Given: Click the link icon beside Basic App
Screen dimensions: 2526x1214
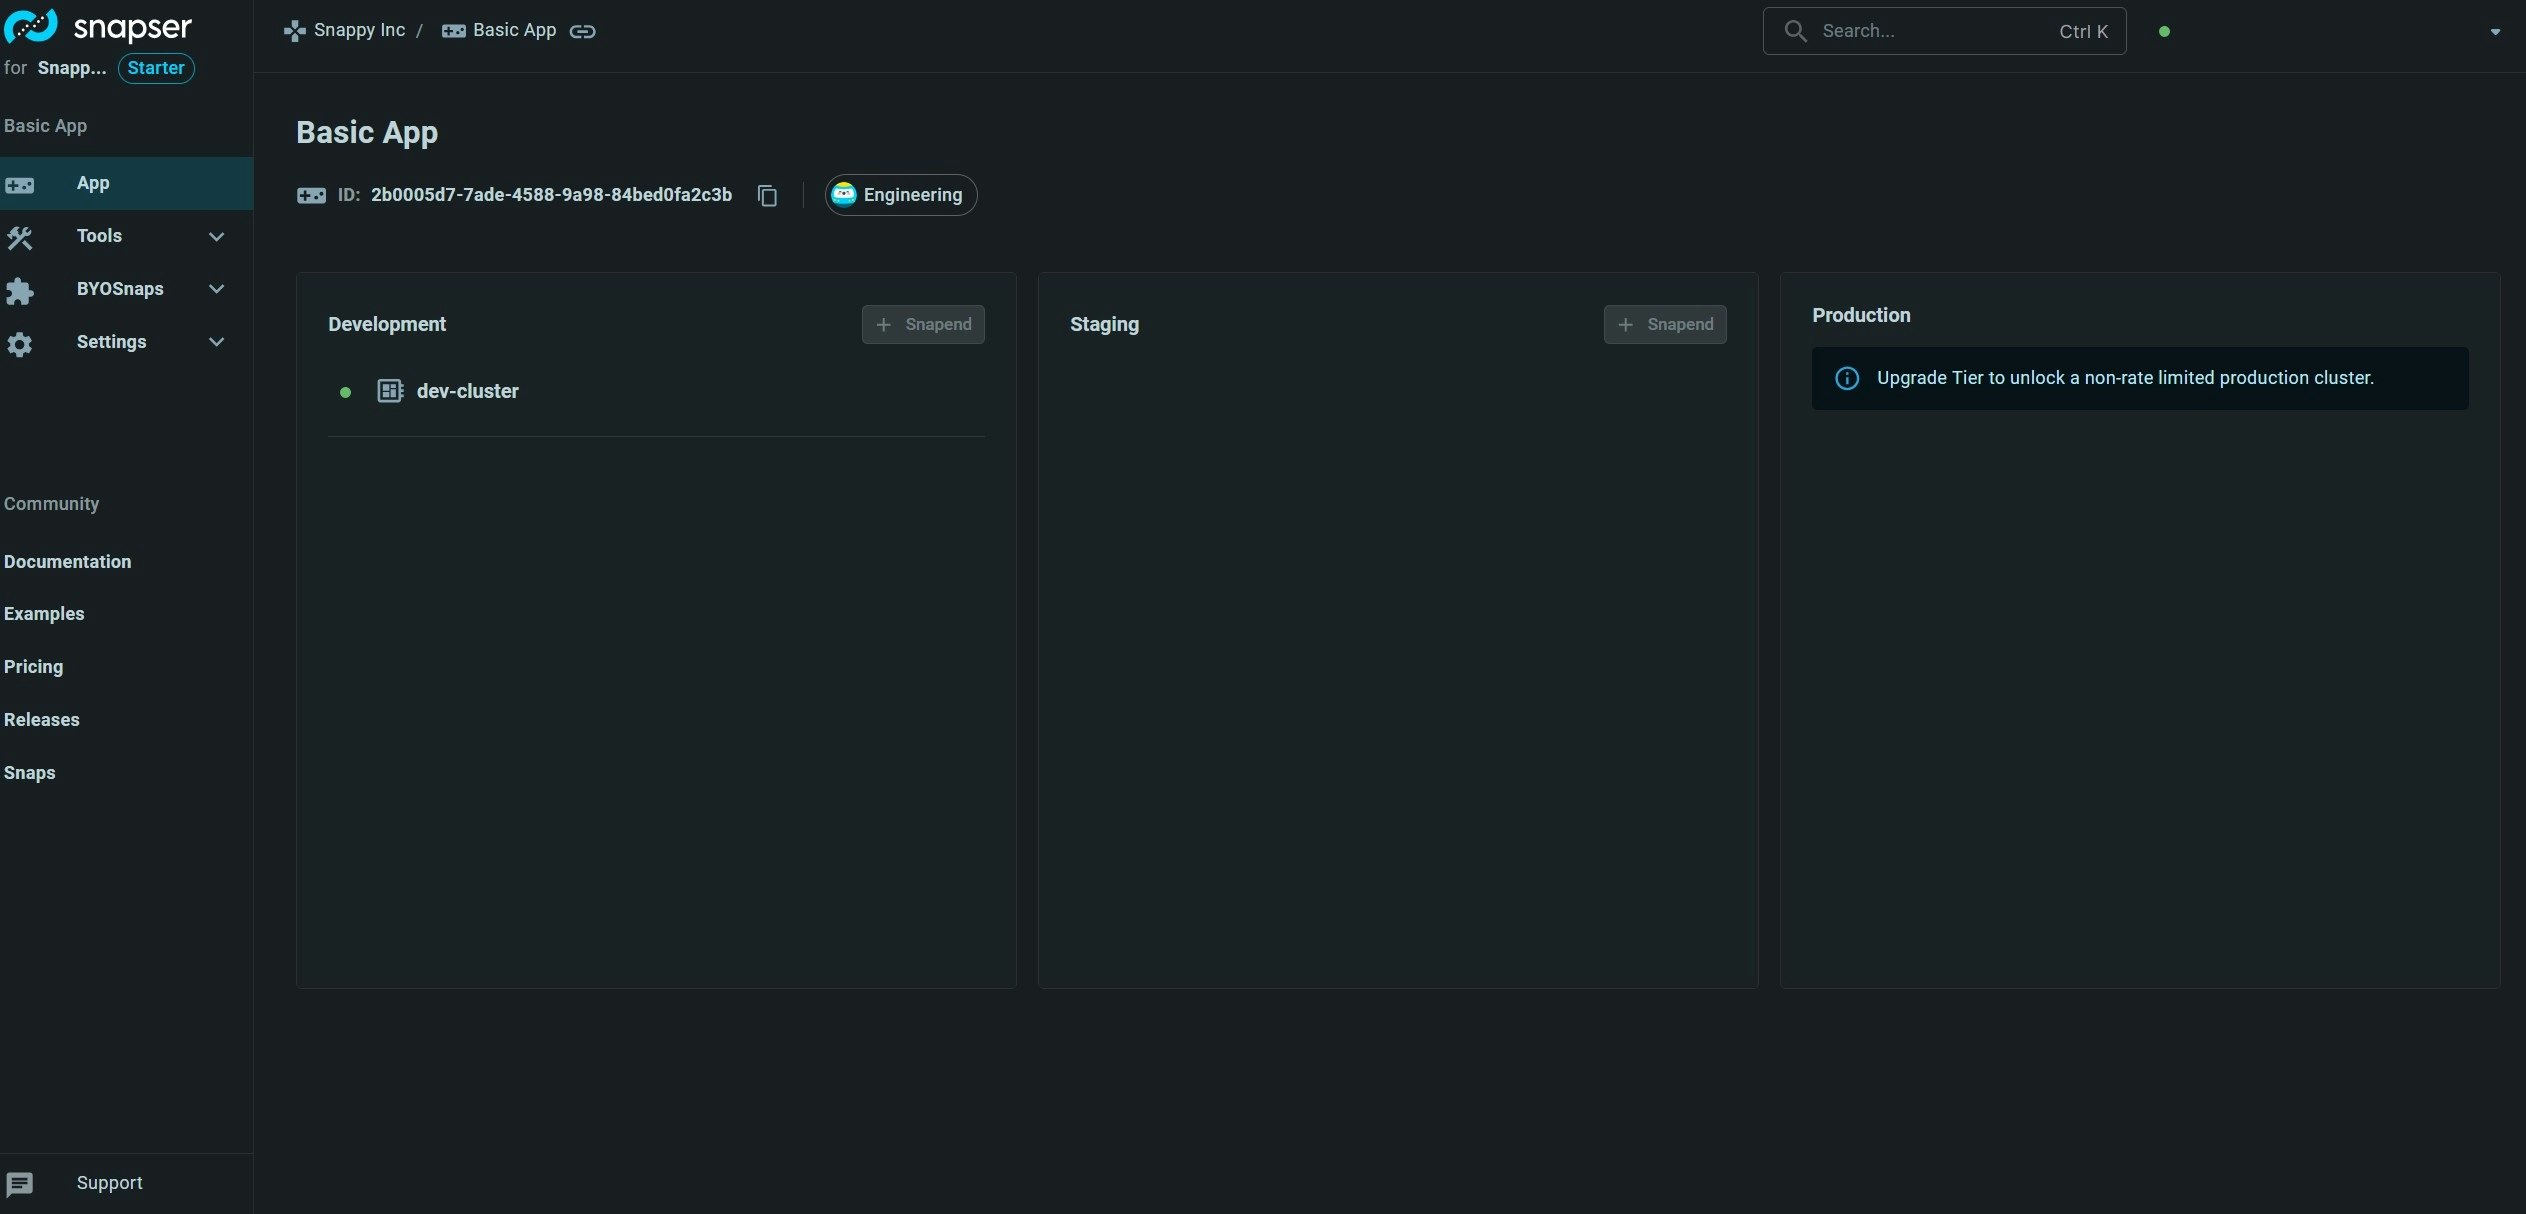Looking at the screenshot, I should (582, 32).
